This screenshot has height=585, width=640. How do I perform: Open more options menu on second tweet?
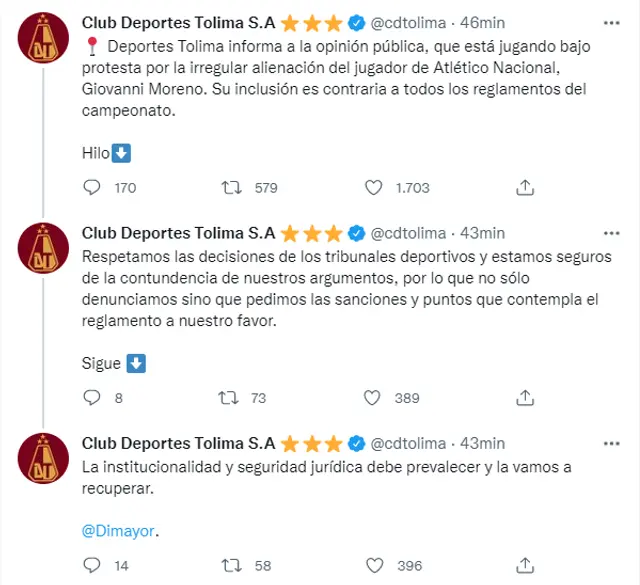coord(610,233)
